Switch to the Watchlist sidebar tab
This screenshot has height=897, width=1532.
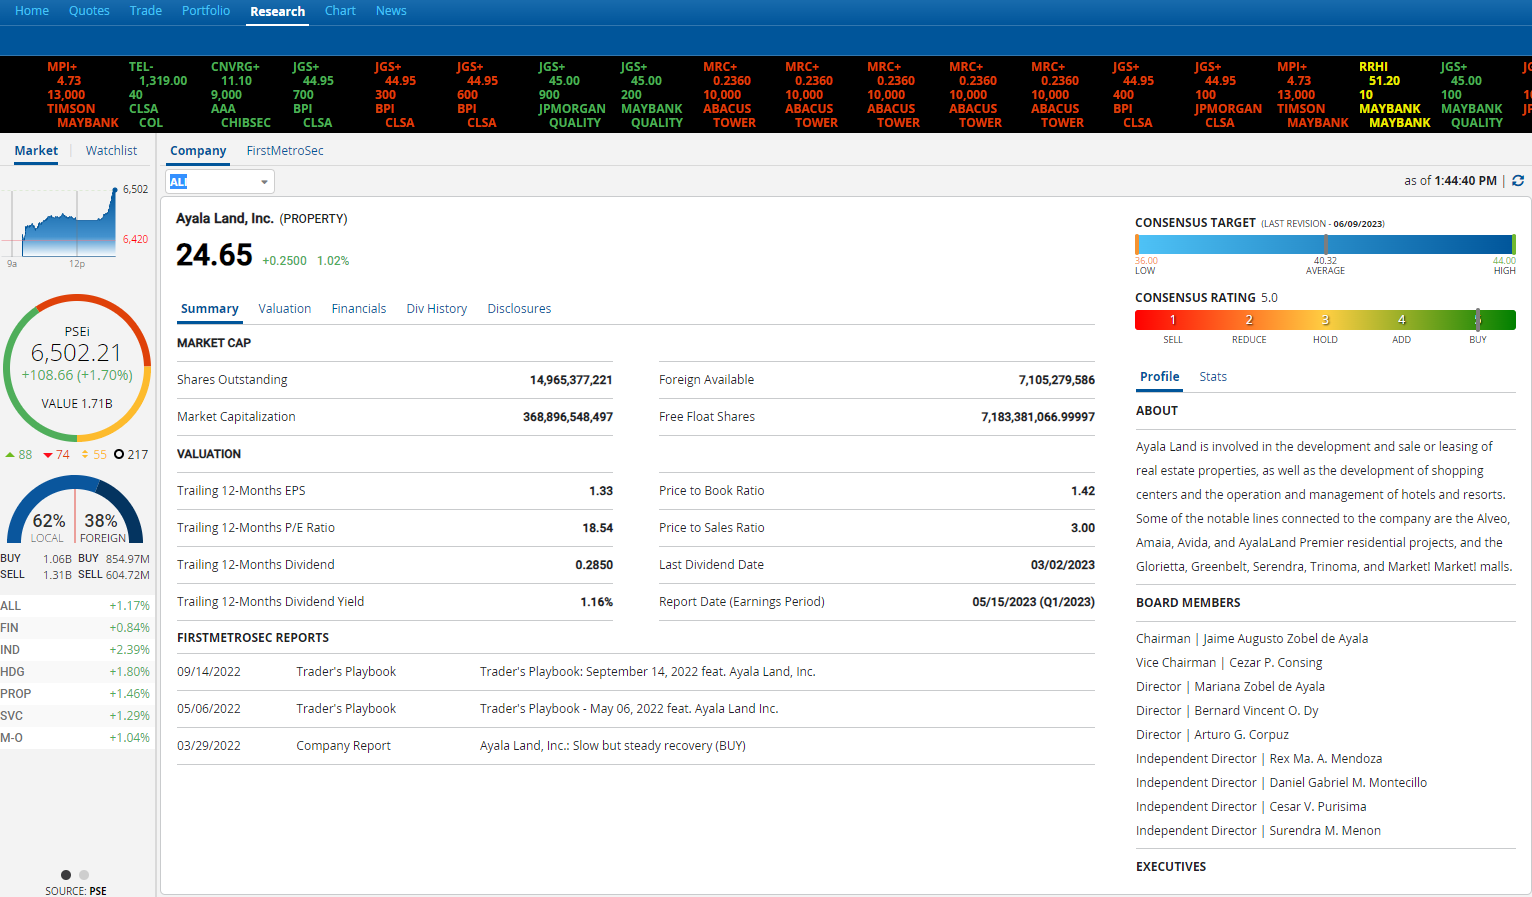point(111,151)
